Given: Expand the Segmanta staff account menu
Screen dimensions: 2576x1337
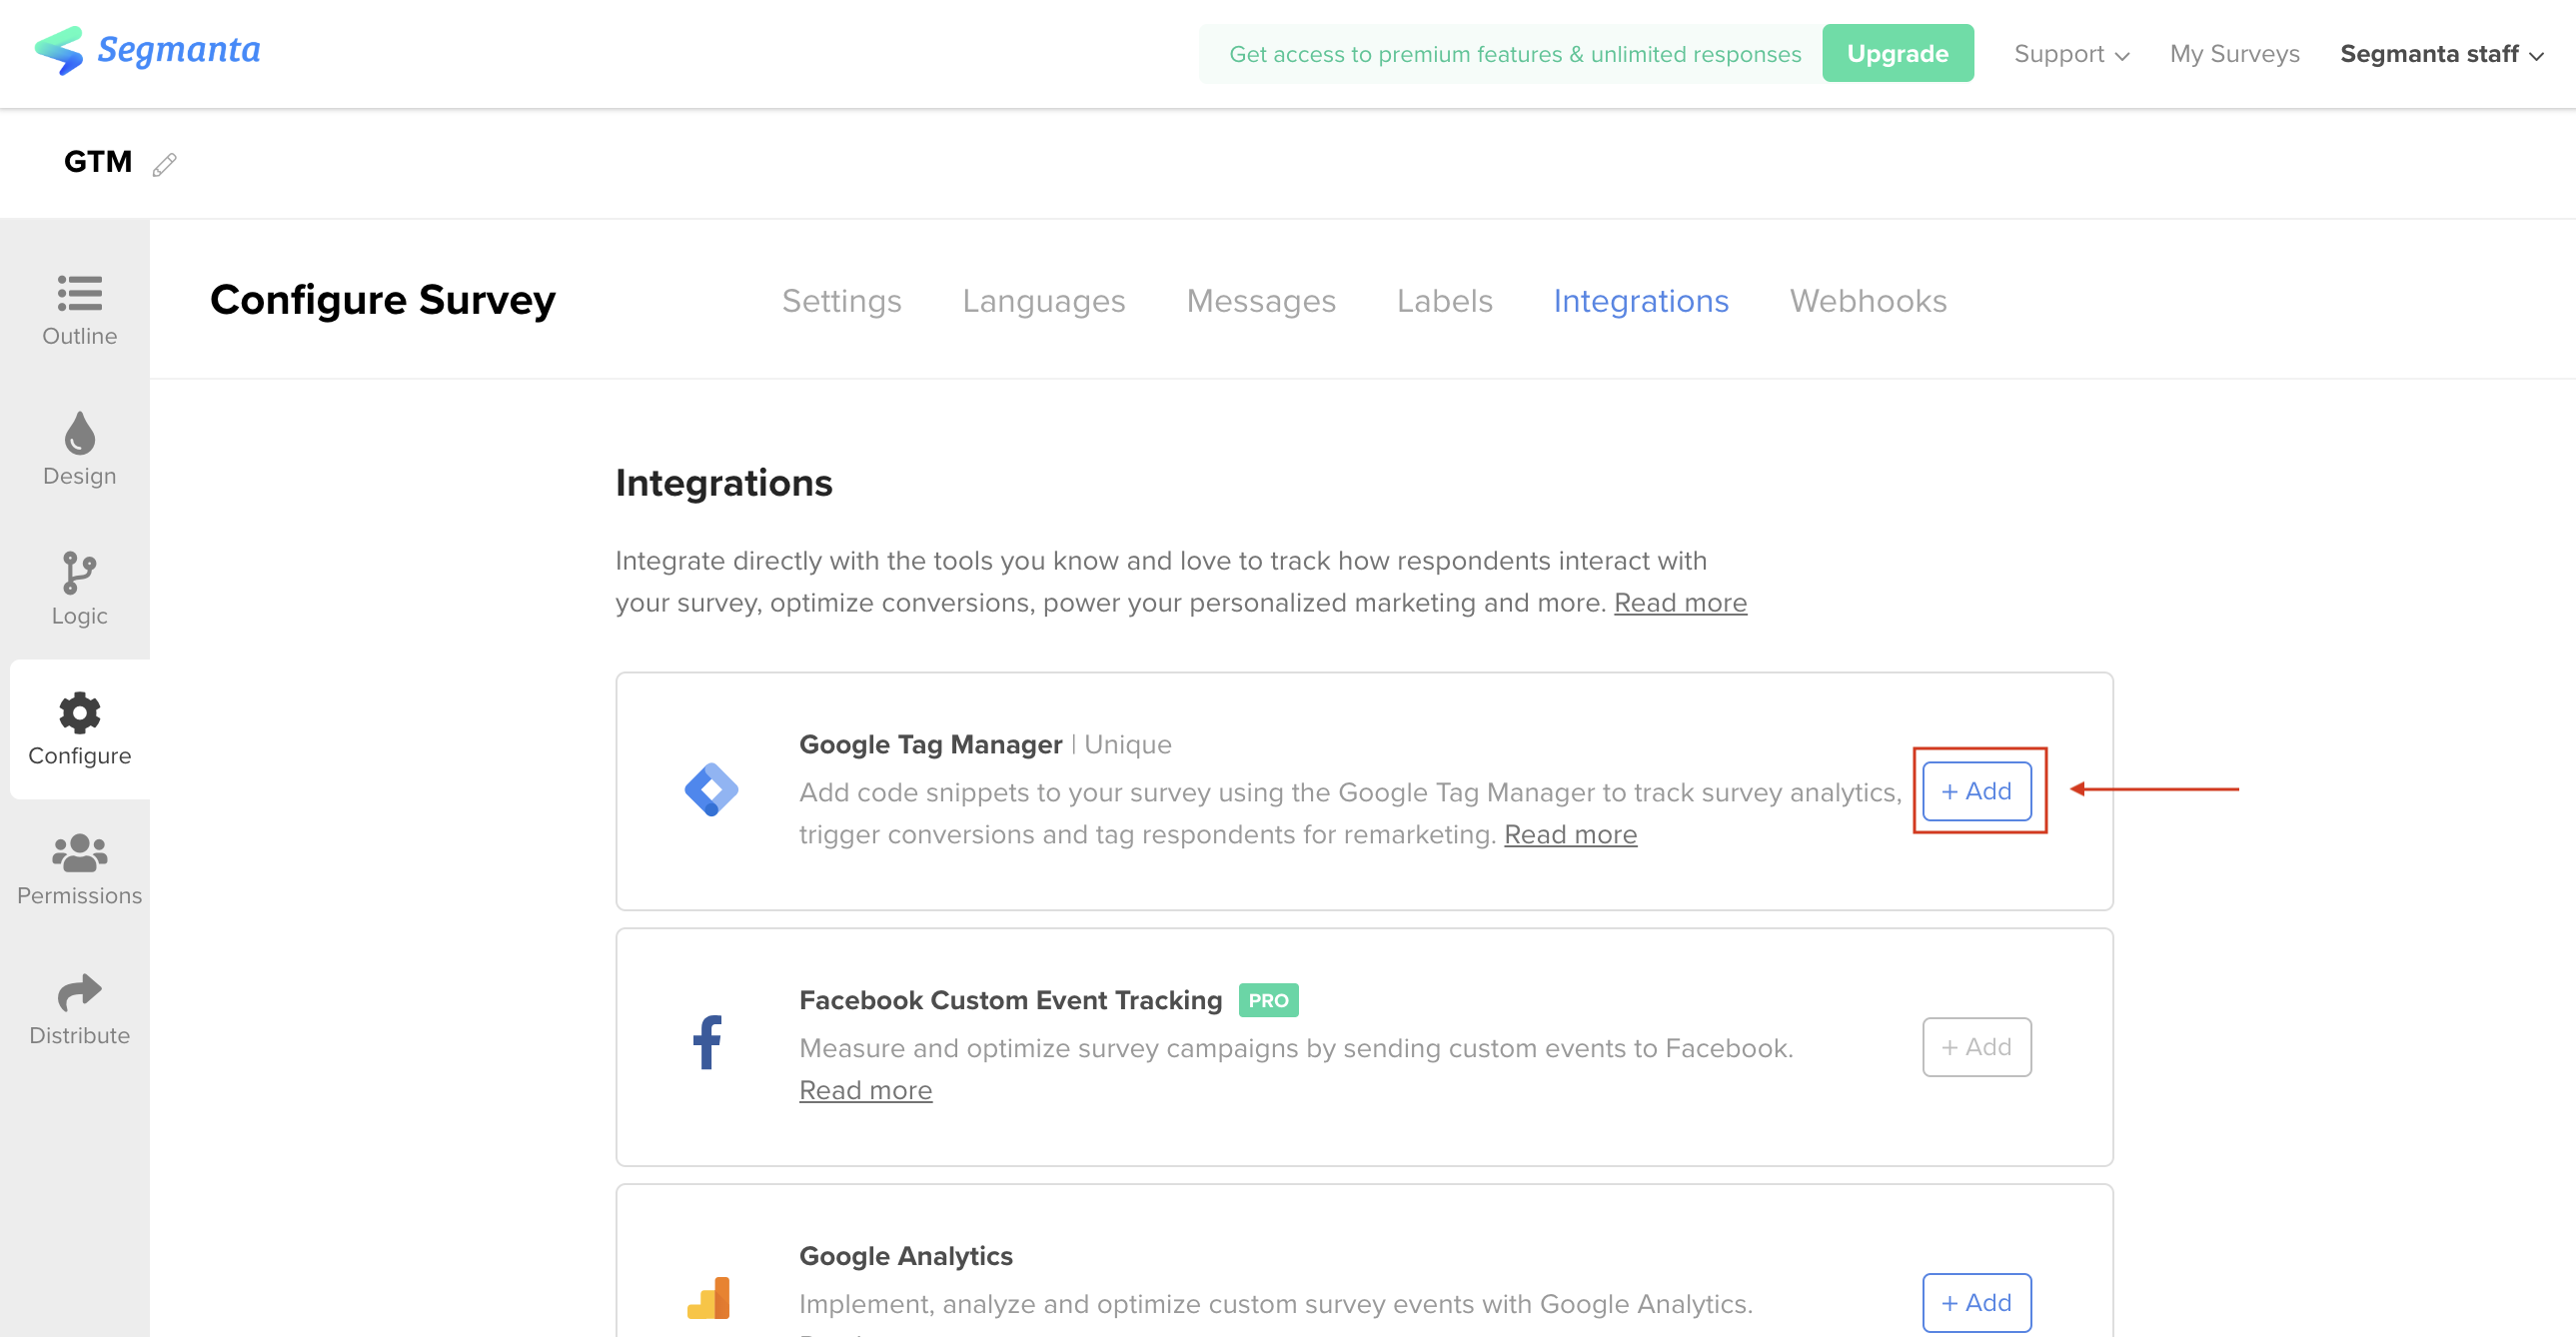Looking at the screenshot, I should [2441, 54].
